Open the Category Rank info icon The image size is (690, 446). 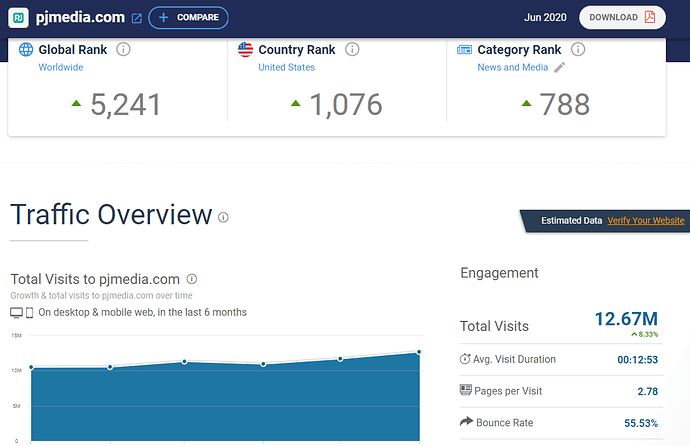[578, 49]
